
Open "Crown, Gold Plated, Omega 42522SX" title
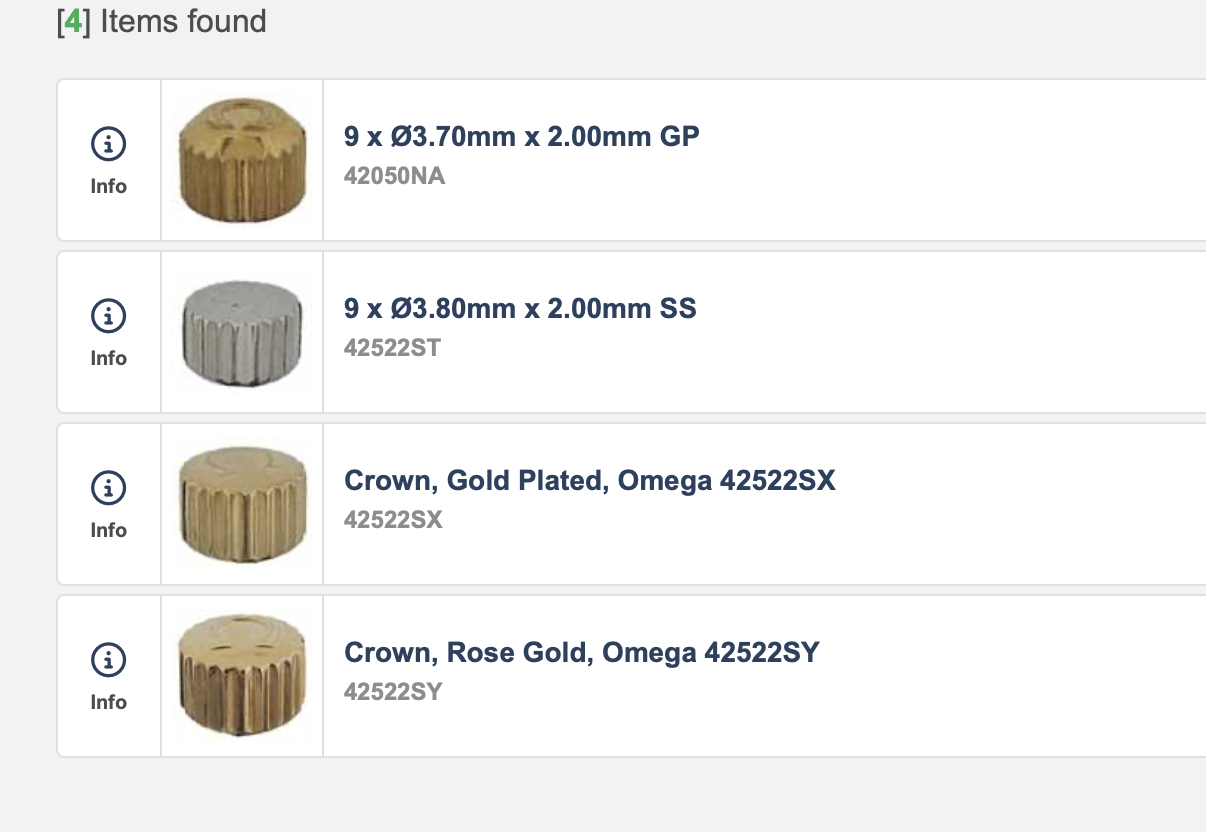click(x=589, y=481)
